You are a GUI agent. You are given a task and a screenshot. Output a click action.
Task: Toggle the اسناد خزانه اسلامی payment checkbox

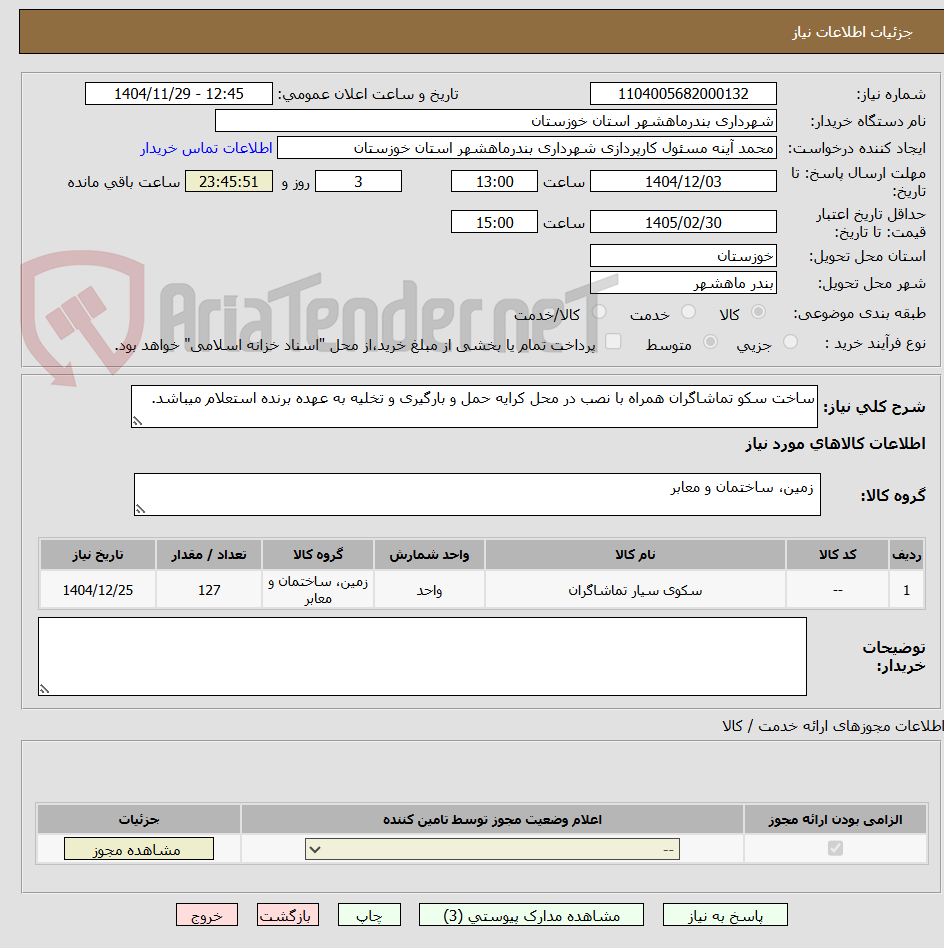coord(613,341)
